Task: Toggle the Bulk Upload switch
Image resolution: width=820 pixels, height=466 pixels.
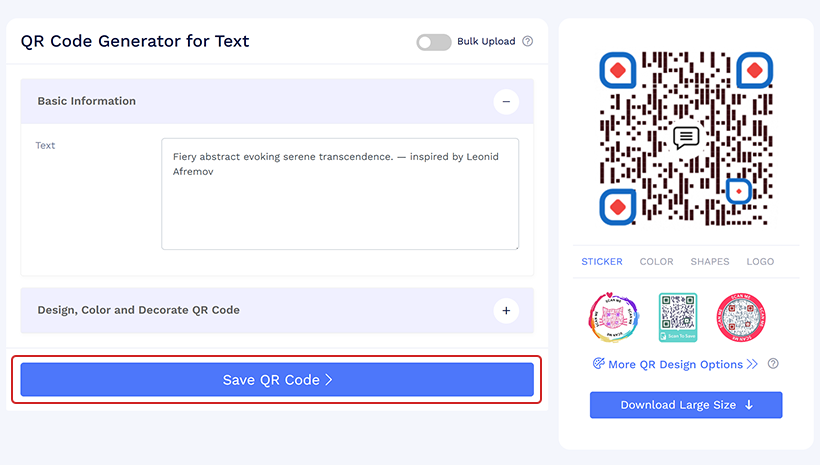Action: [434, 42]
